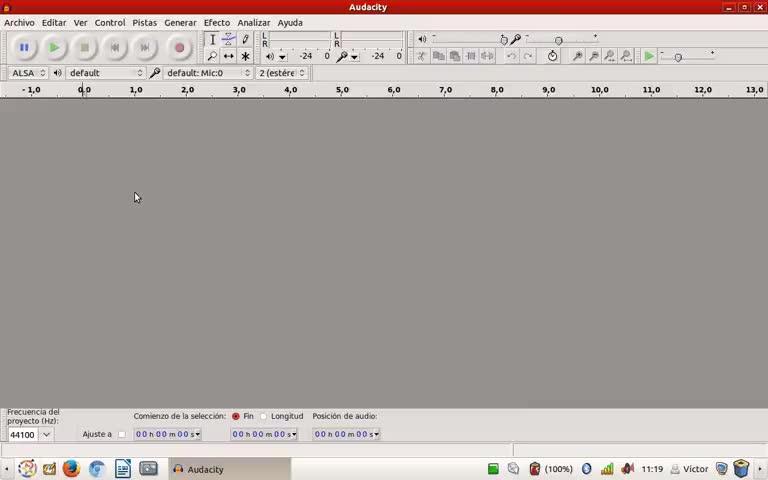Click the Cut scissors icon
This screenshot has width=768, height=480.
pyautogui.click(x=421, y=56)
